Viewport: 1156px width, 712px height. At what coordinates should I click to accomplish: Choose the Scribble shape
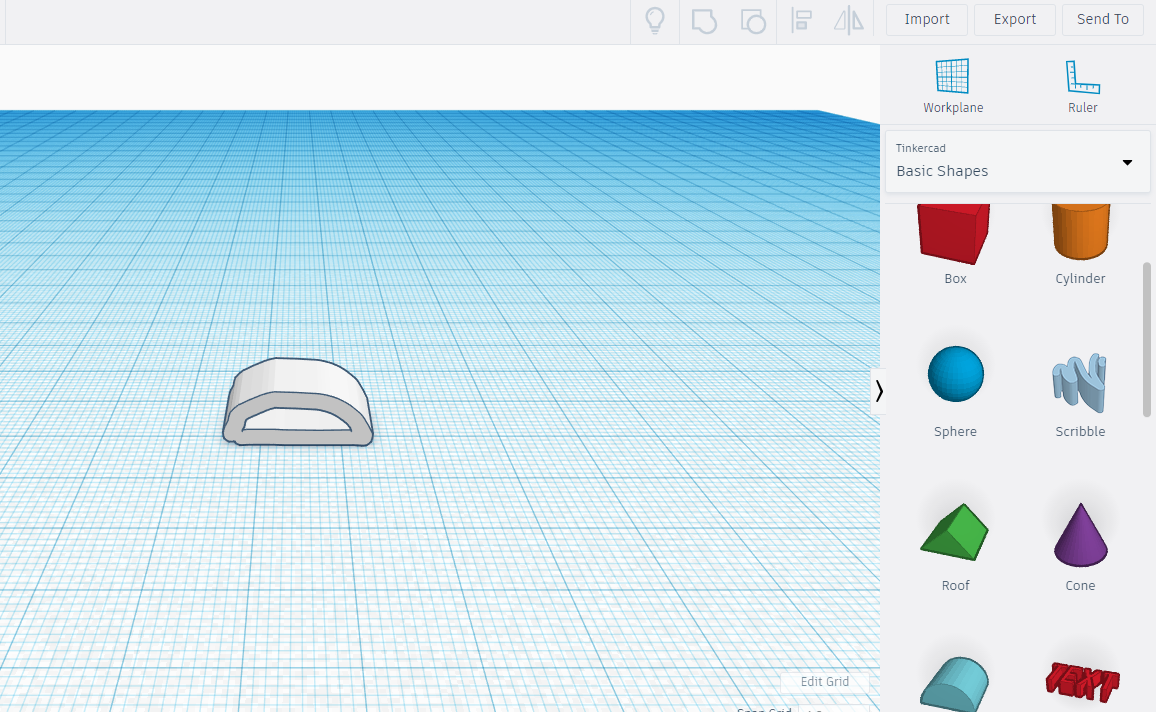pyautogui.click(x=1080, y=382)
